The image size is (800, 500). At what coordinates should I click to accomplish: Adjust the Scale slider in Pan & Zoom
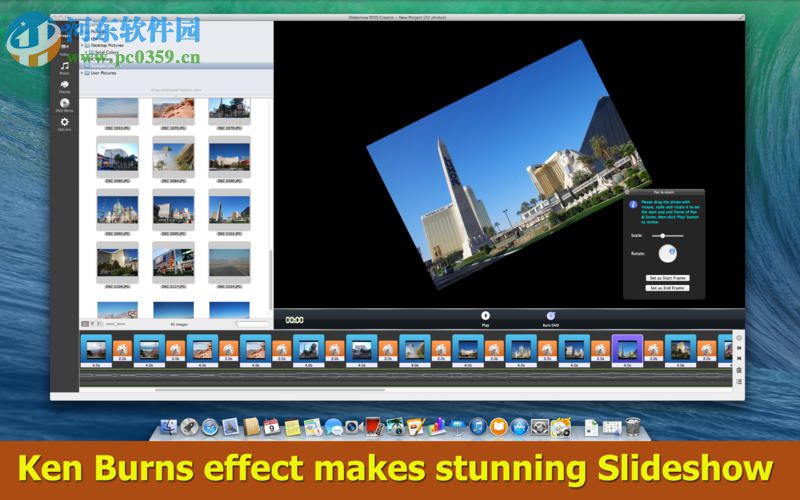coord(667,236)
